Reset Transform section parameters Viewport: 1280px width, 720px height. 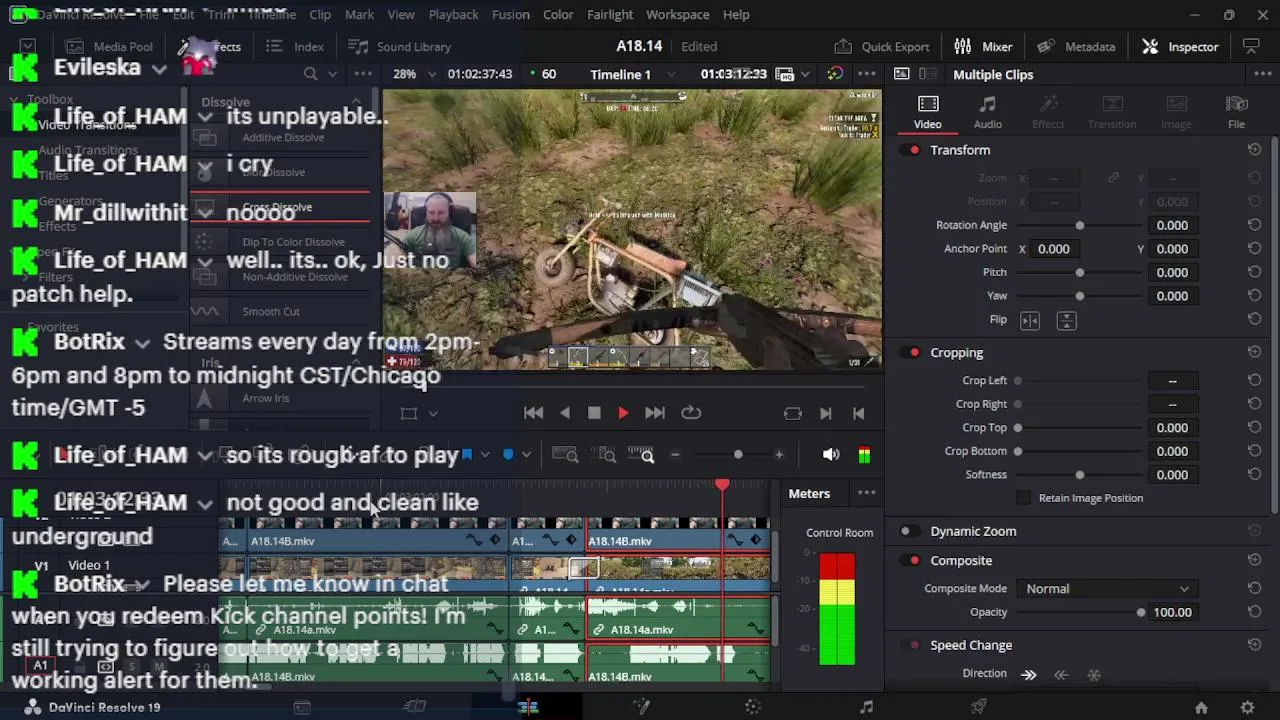1254,150
